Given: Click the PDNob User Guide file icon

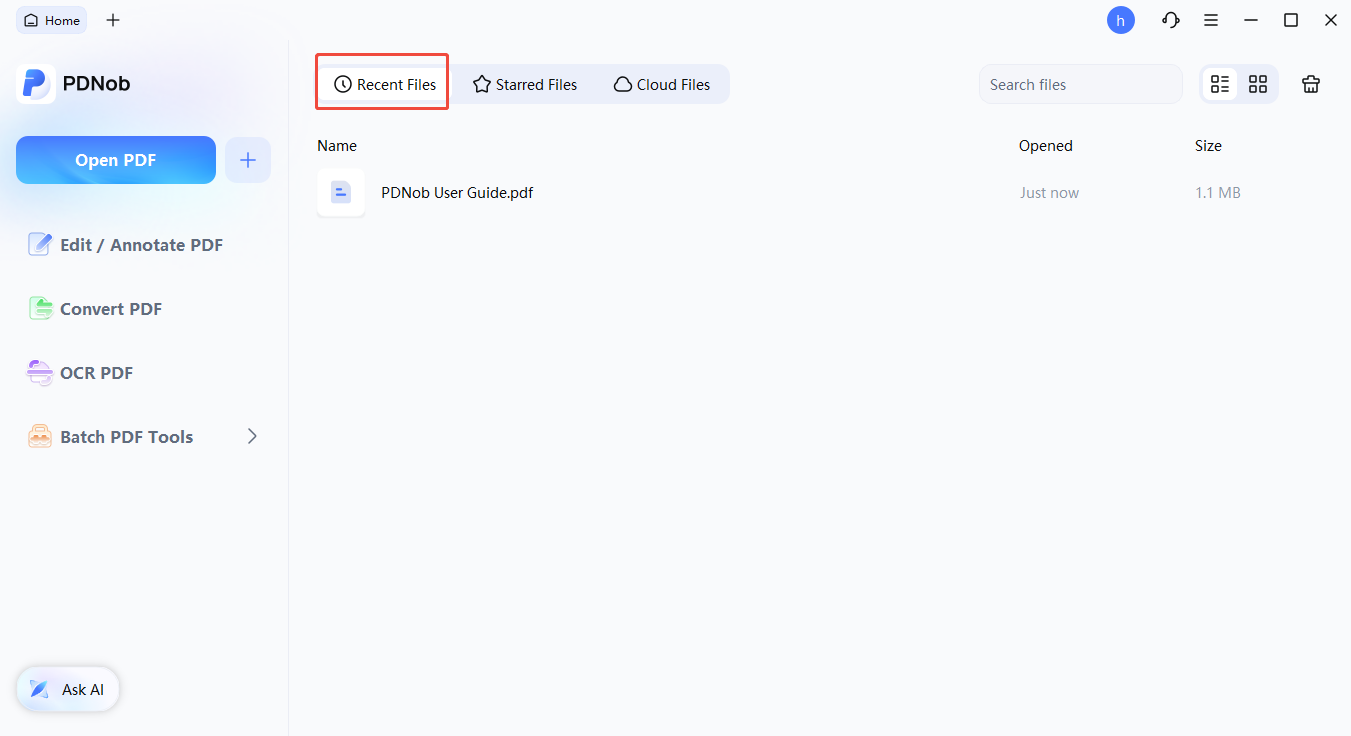Looking at the screenshot, I should tap(341, 193).
